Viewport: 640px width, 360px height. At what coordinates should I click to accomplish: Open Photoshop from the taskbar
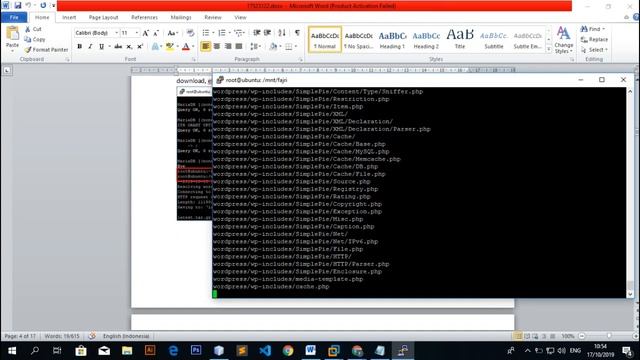(196, 350)
